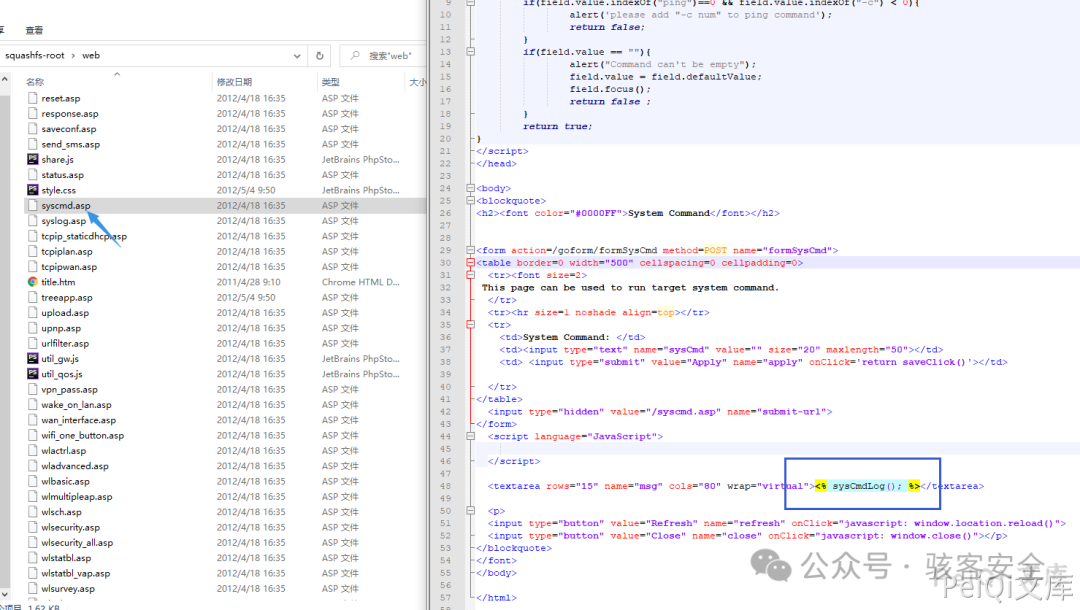1080x610 pixels.
Task: Click the status.asp file icon
Action: (32, 175)
